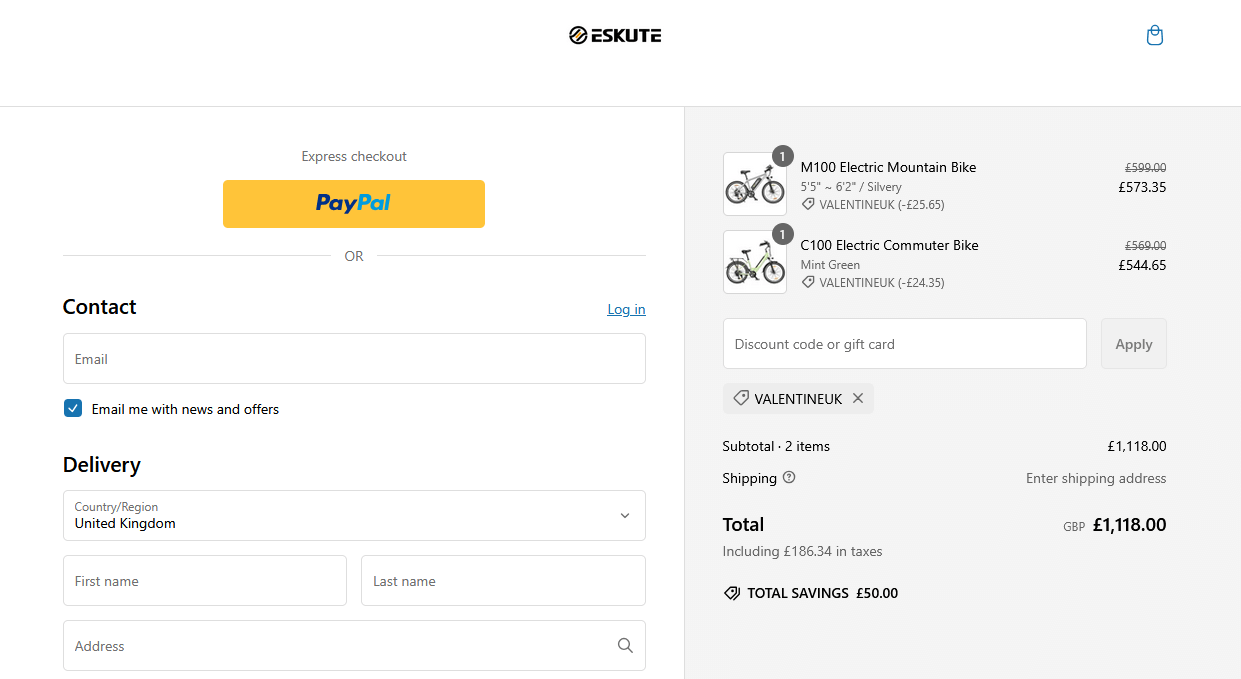
Task: Click the C100 Electric Commuter Bike thumbnail
Action: 755,262
